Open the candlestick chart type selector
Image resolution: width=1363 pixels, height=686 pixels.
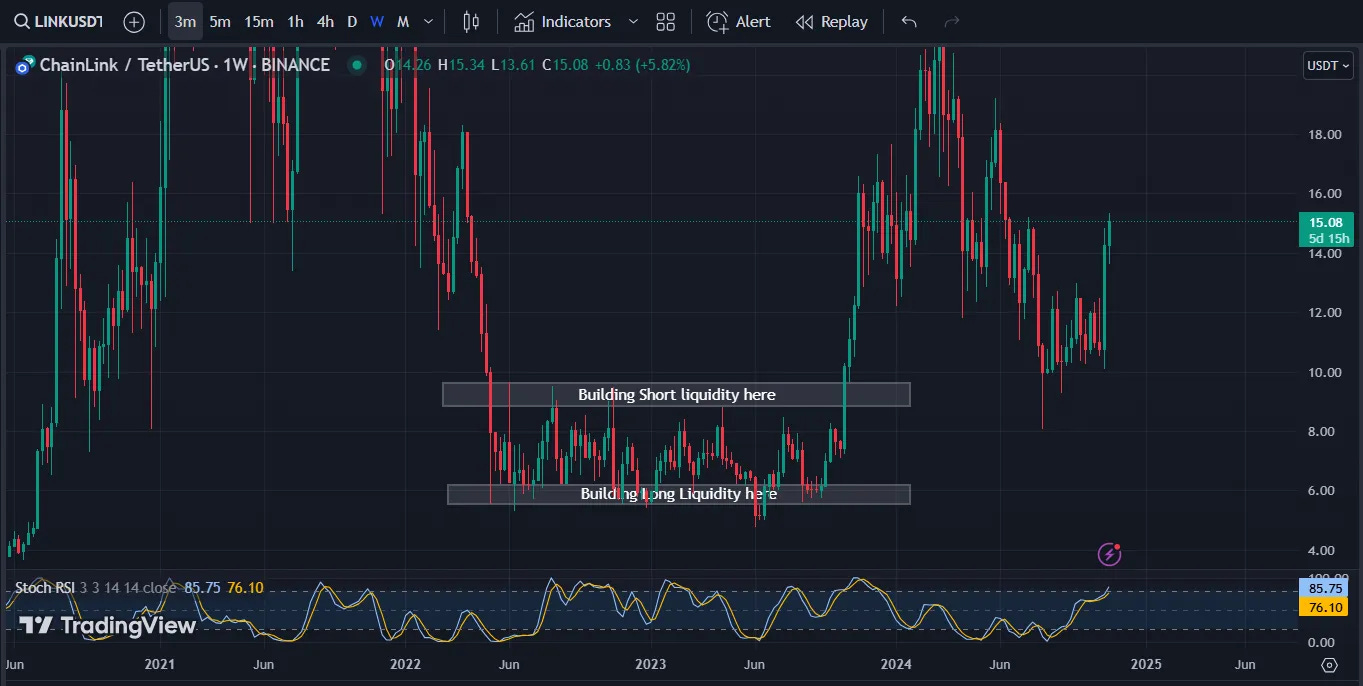pos(472,21)
